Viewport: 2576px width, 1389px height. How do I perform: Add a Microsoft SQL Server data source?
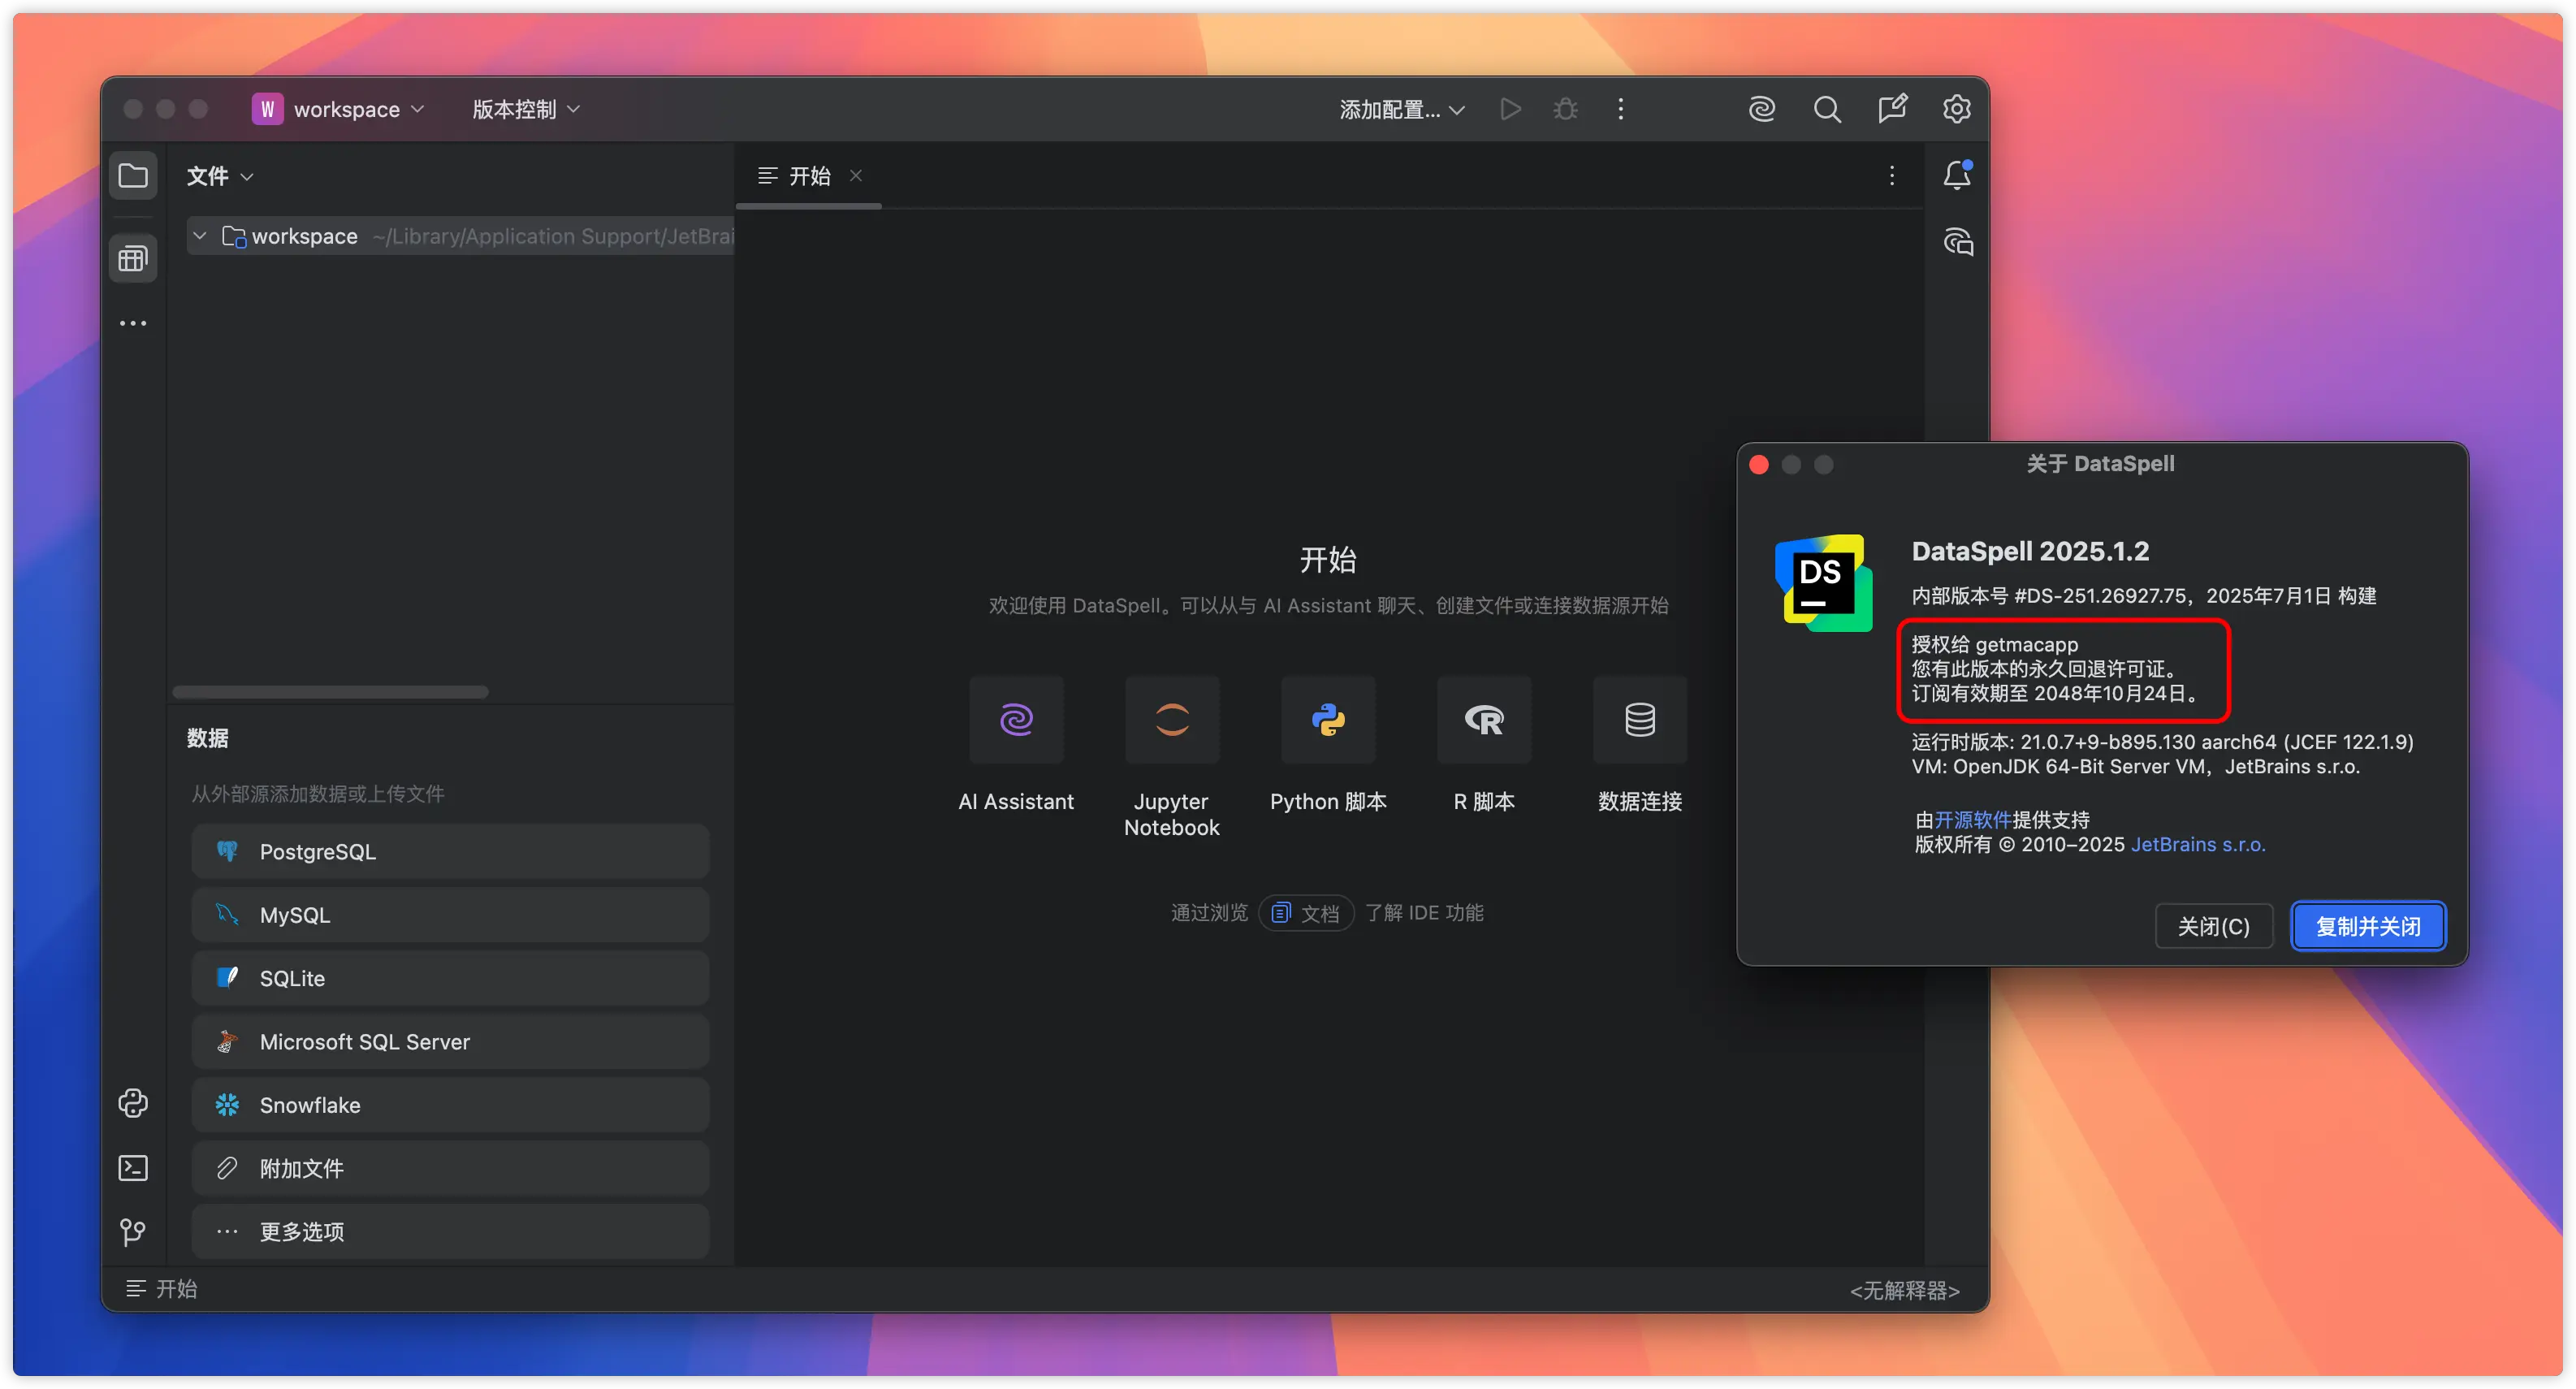450,1041
